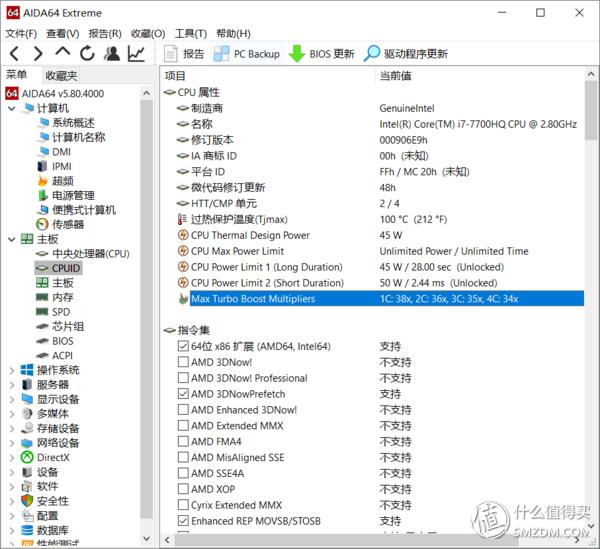The height and width of the screenshot is (549, 600).
Task: Click the refresh icon in the toolbar
Action: 87,54
